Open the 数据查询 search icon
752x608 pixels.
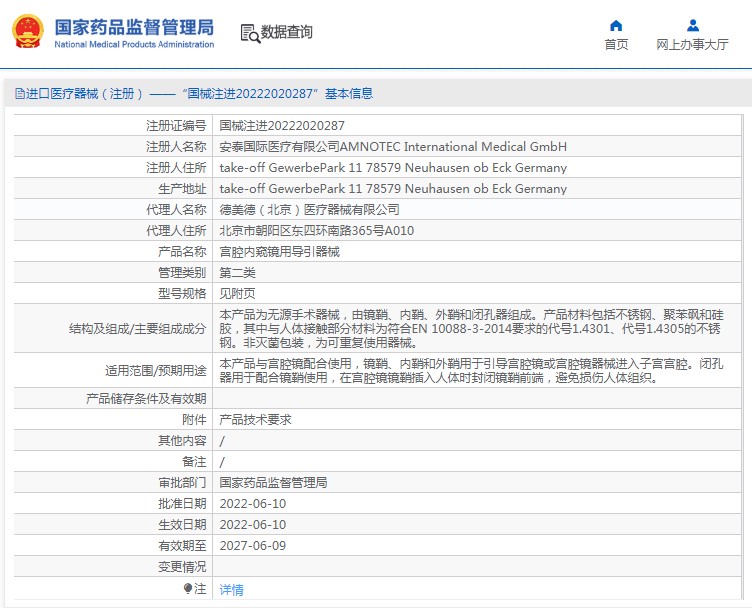point(250,33)
